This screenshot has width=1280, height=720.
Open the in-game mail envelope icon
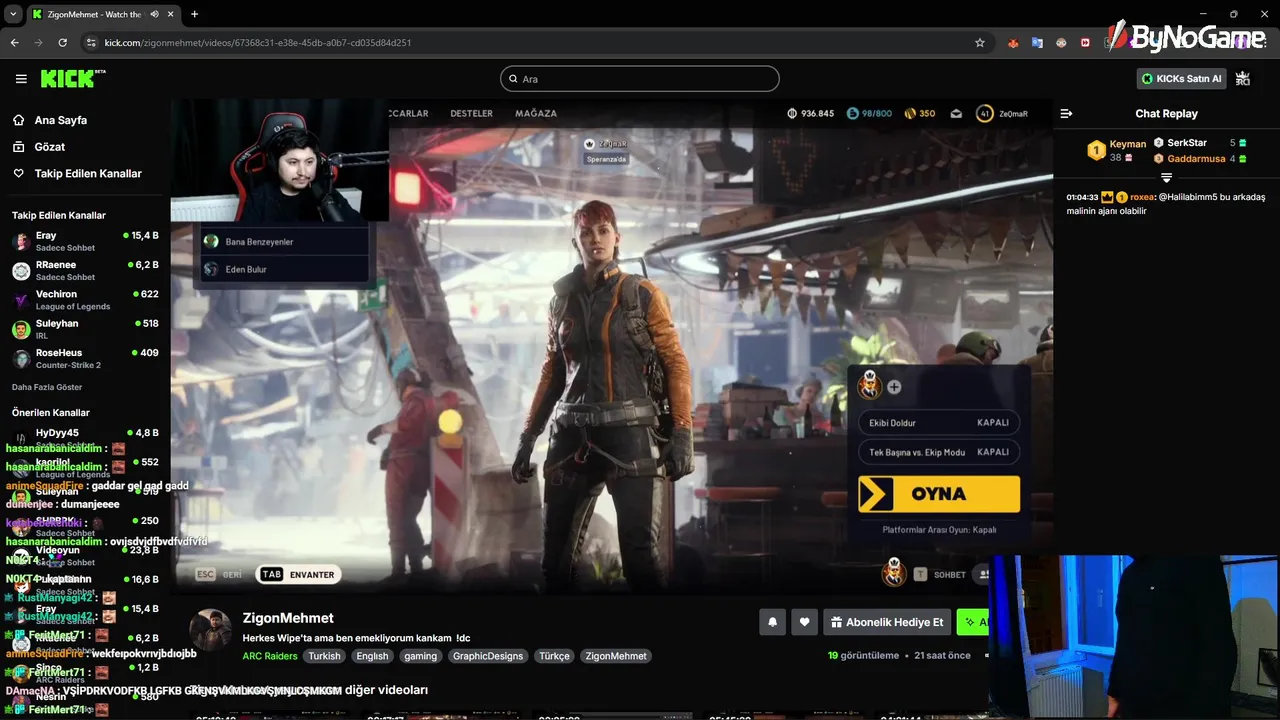click(956, 114)
